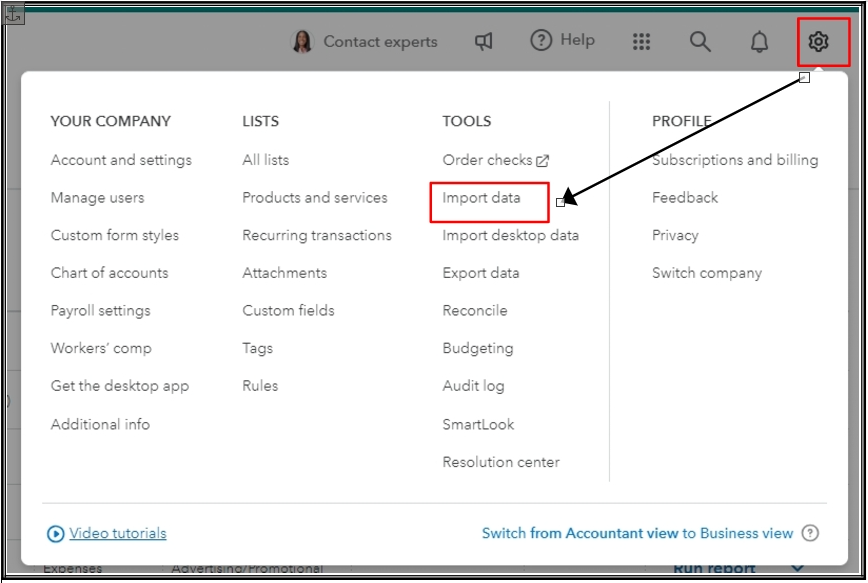Open the notifications bell

(760, 42)
